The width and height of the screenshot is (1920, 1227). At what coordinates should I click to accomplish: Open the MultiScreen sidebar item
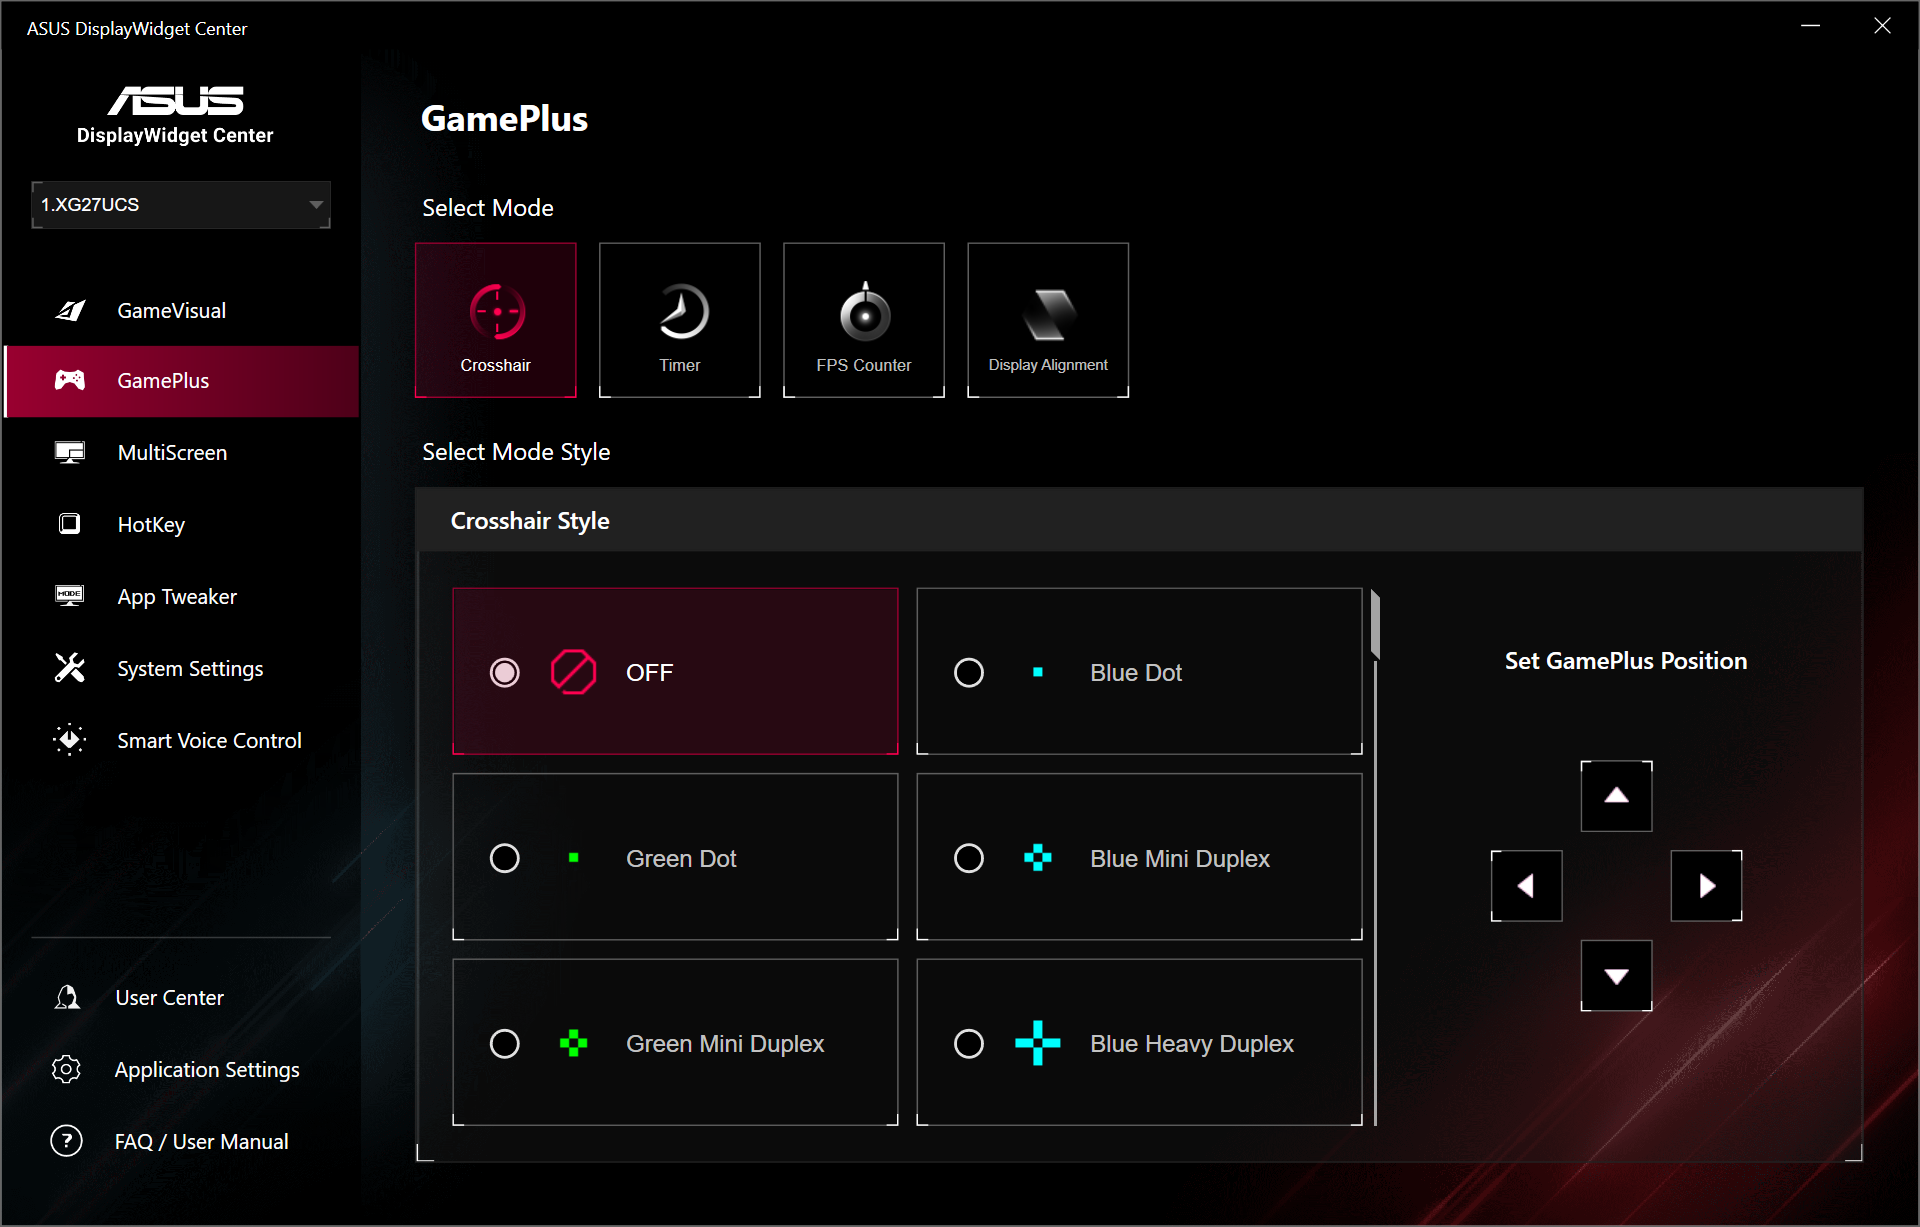[172, 453]
